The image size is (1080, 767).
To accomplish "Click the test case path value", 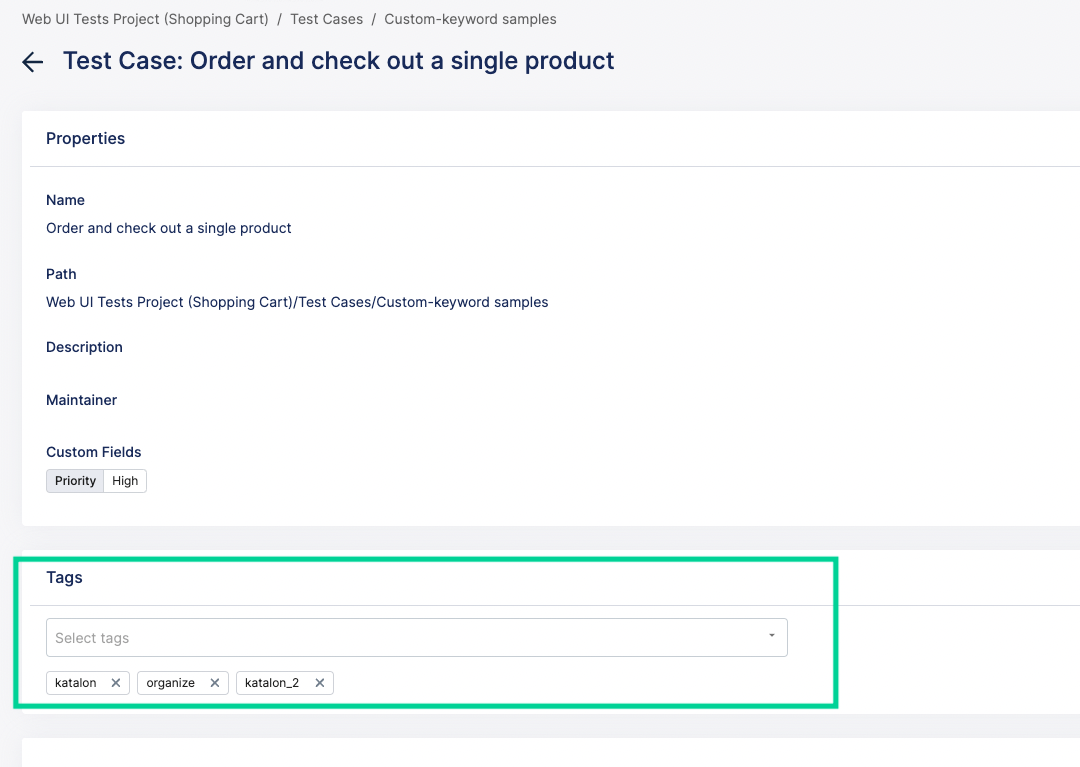I will click(297, 302).
